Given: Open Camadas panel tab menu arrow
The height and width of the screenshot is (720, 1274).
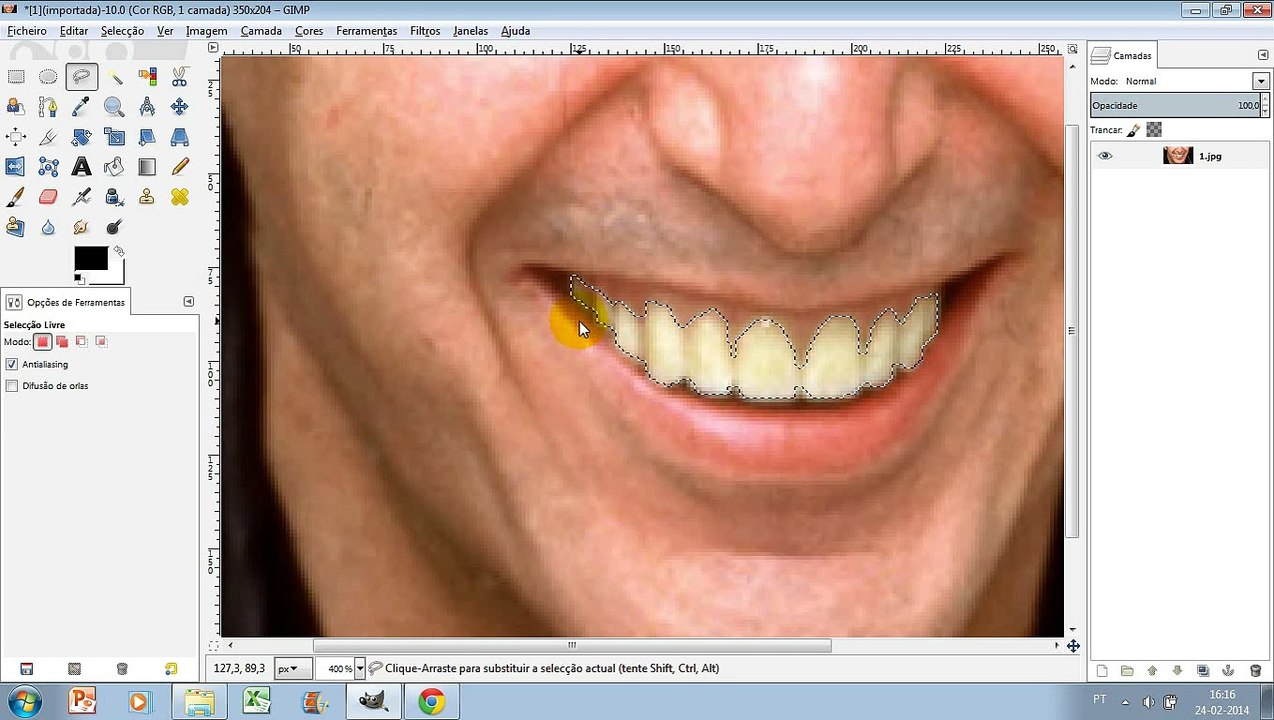Looking at the screenshot, I should 1262,55.
